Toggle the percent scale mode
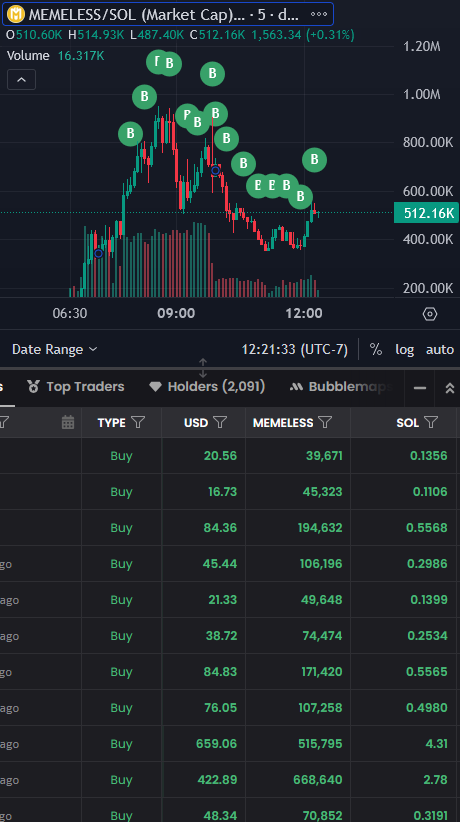 (376, 349)
